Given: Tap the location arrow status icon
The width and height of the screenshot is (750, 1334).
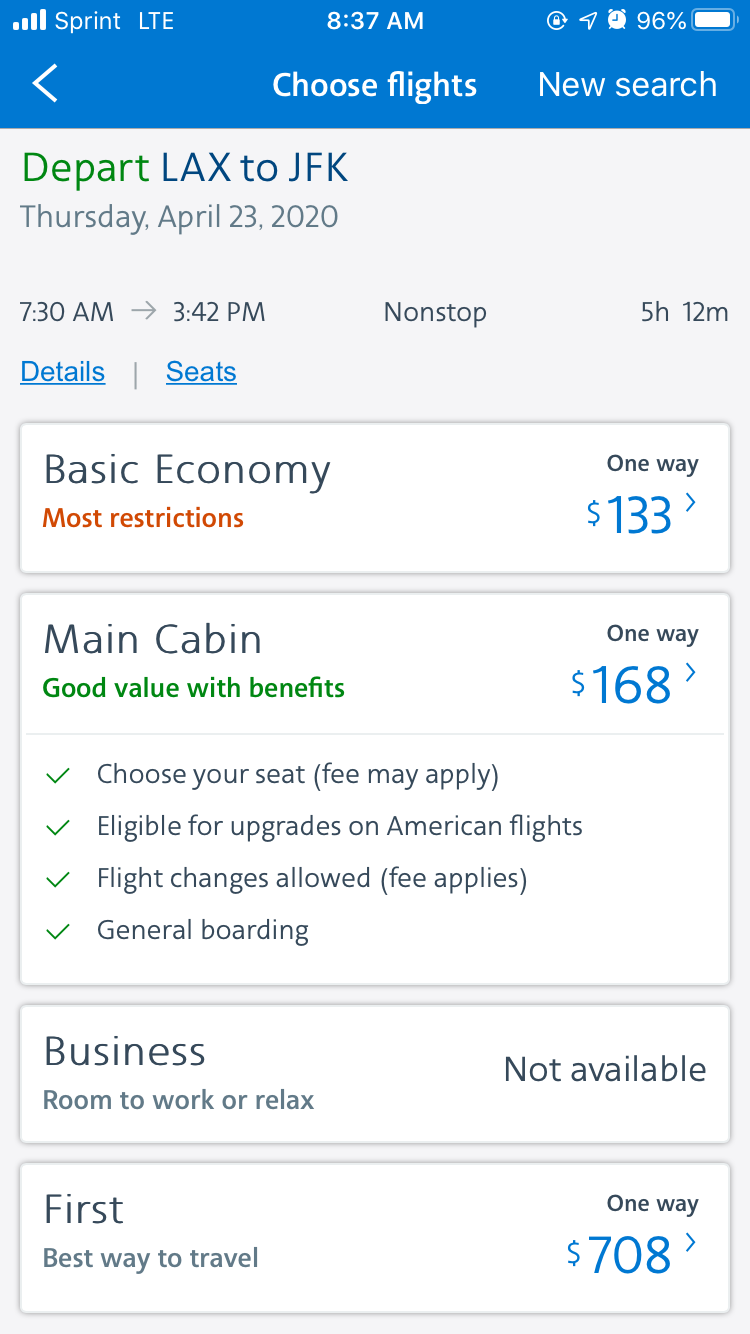Looking at the screenshot, I should (589, 21).
